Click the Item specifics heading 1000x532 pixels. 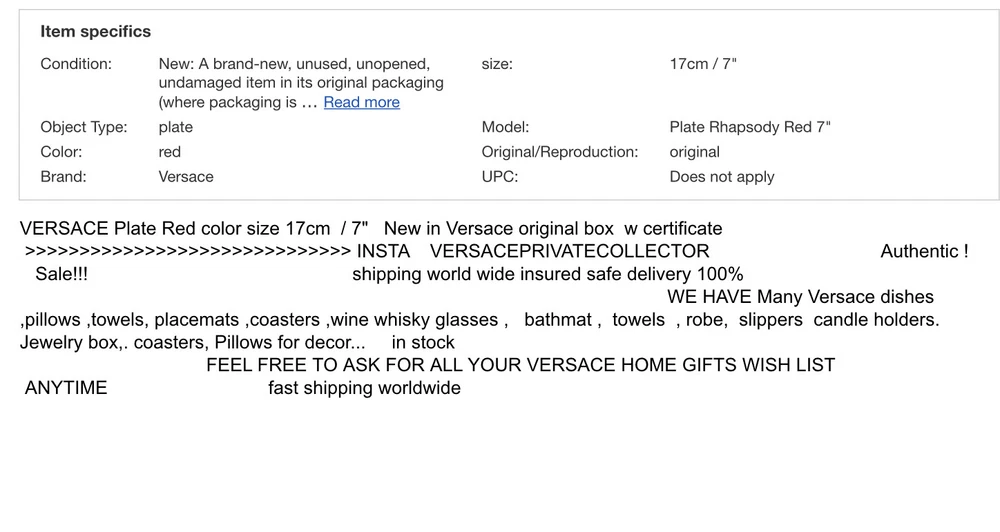(95, 31)
